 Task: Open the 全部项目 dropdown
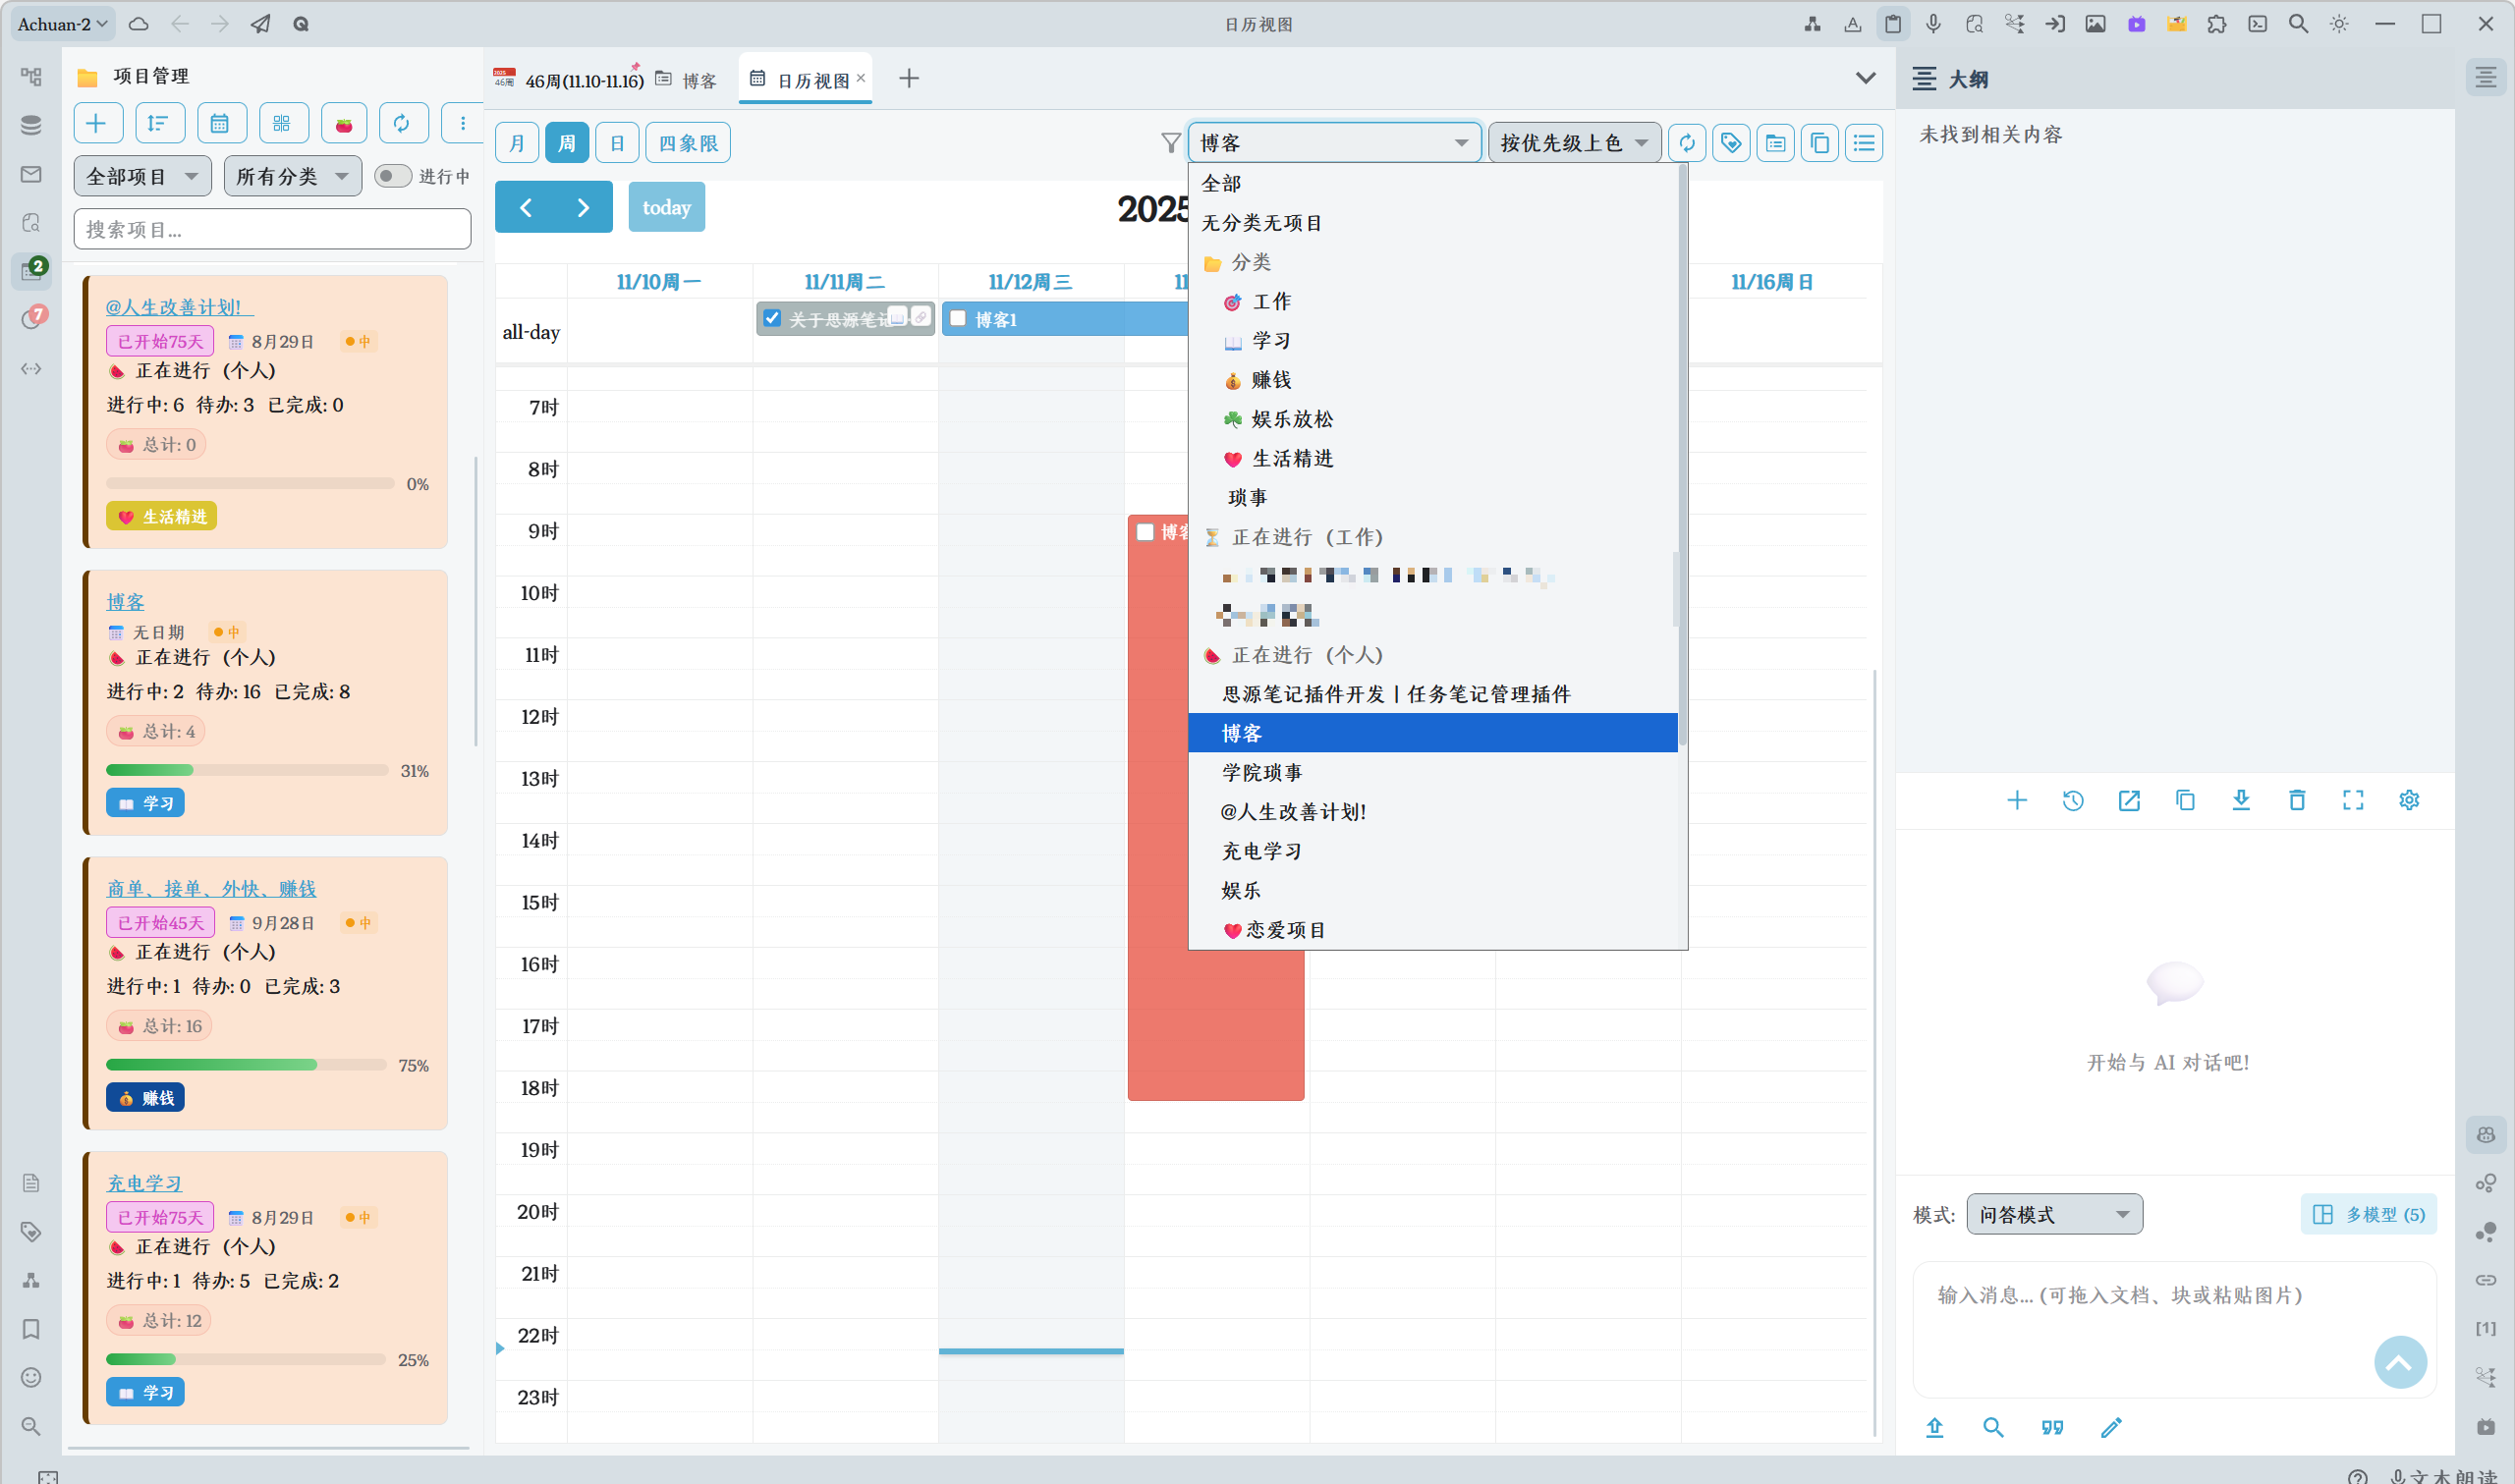point(142,177)
